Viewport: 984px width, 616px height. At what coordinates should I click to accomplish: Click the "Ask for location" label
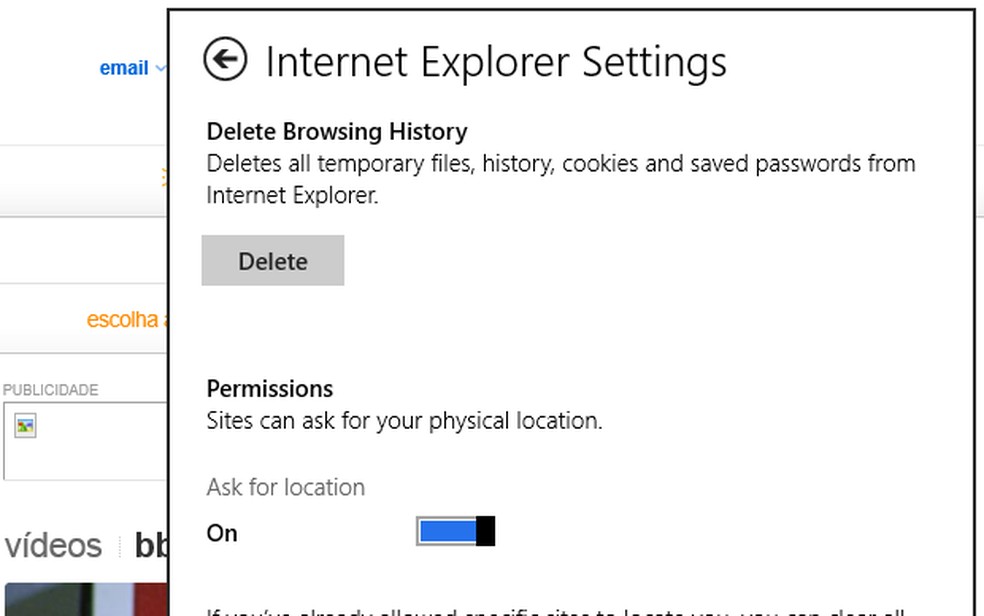(x=286, y=487)
